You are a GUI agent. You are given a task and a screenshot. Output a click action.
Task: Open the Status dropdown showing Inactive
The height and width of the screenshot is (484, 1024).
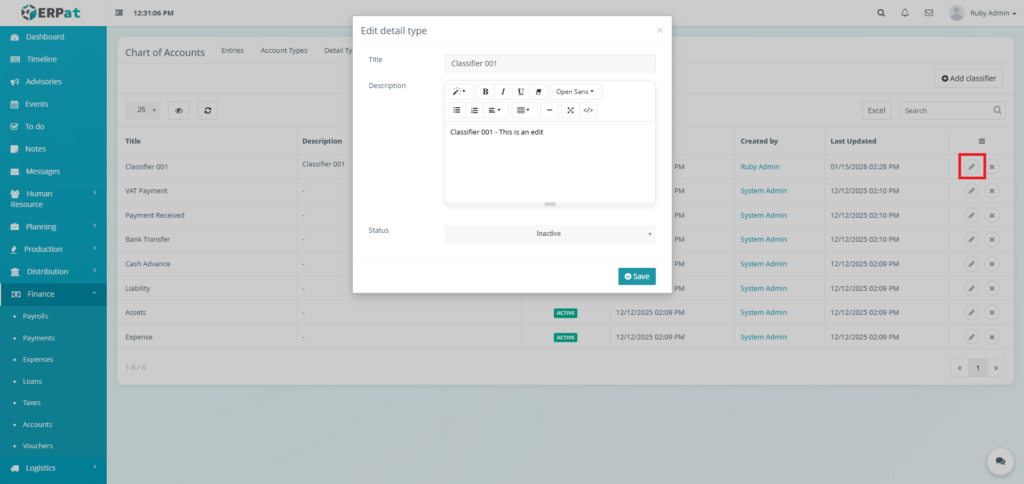pyautogui.click(x=550, y=234)
